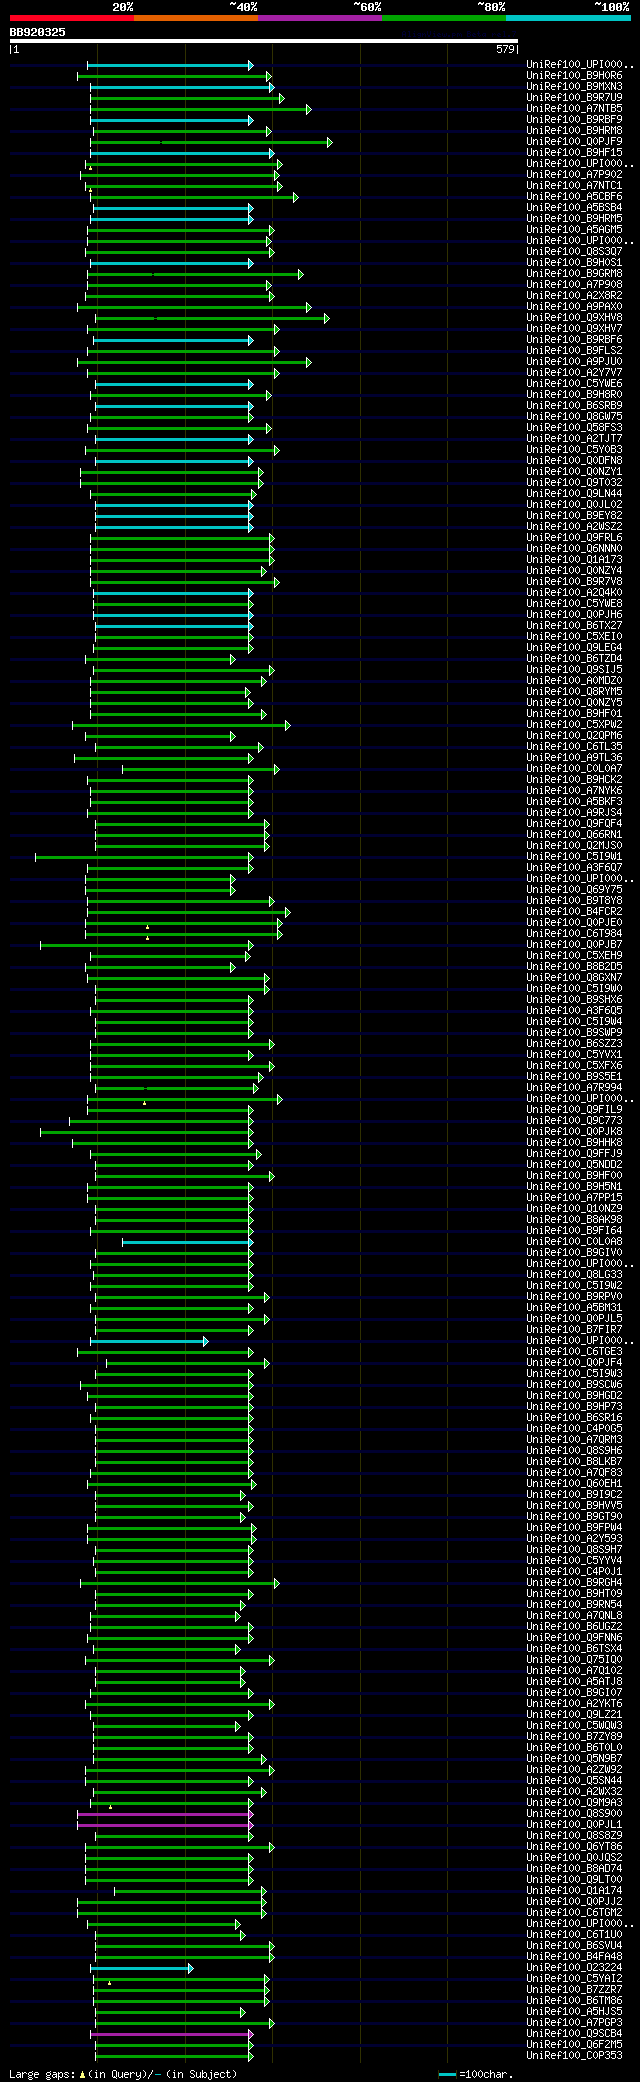Open hit UniRef100_Q9XHV8
The width and height of the screenshot is (640, 2082).
pos(574,317)
